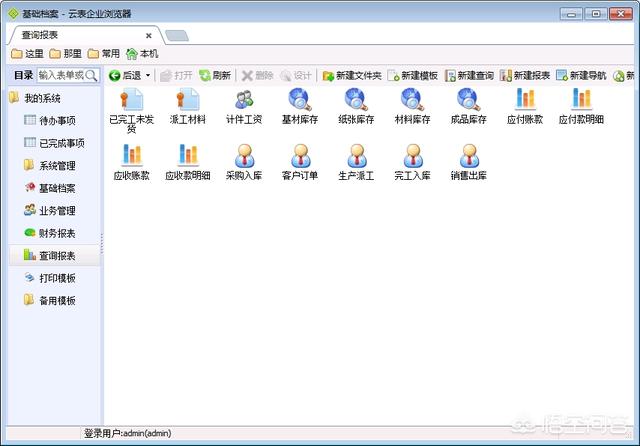This screenshot has height=446, width=640.
Task: Minimize the 云表企业浏览器 window
Action: pos(571,14)
